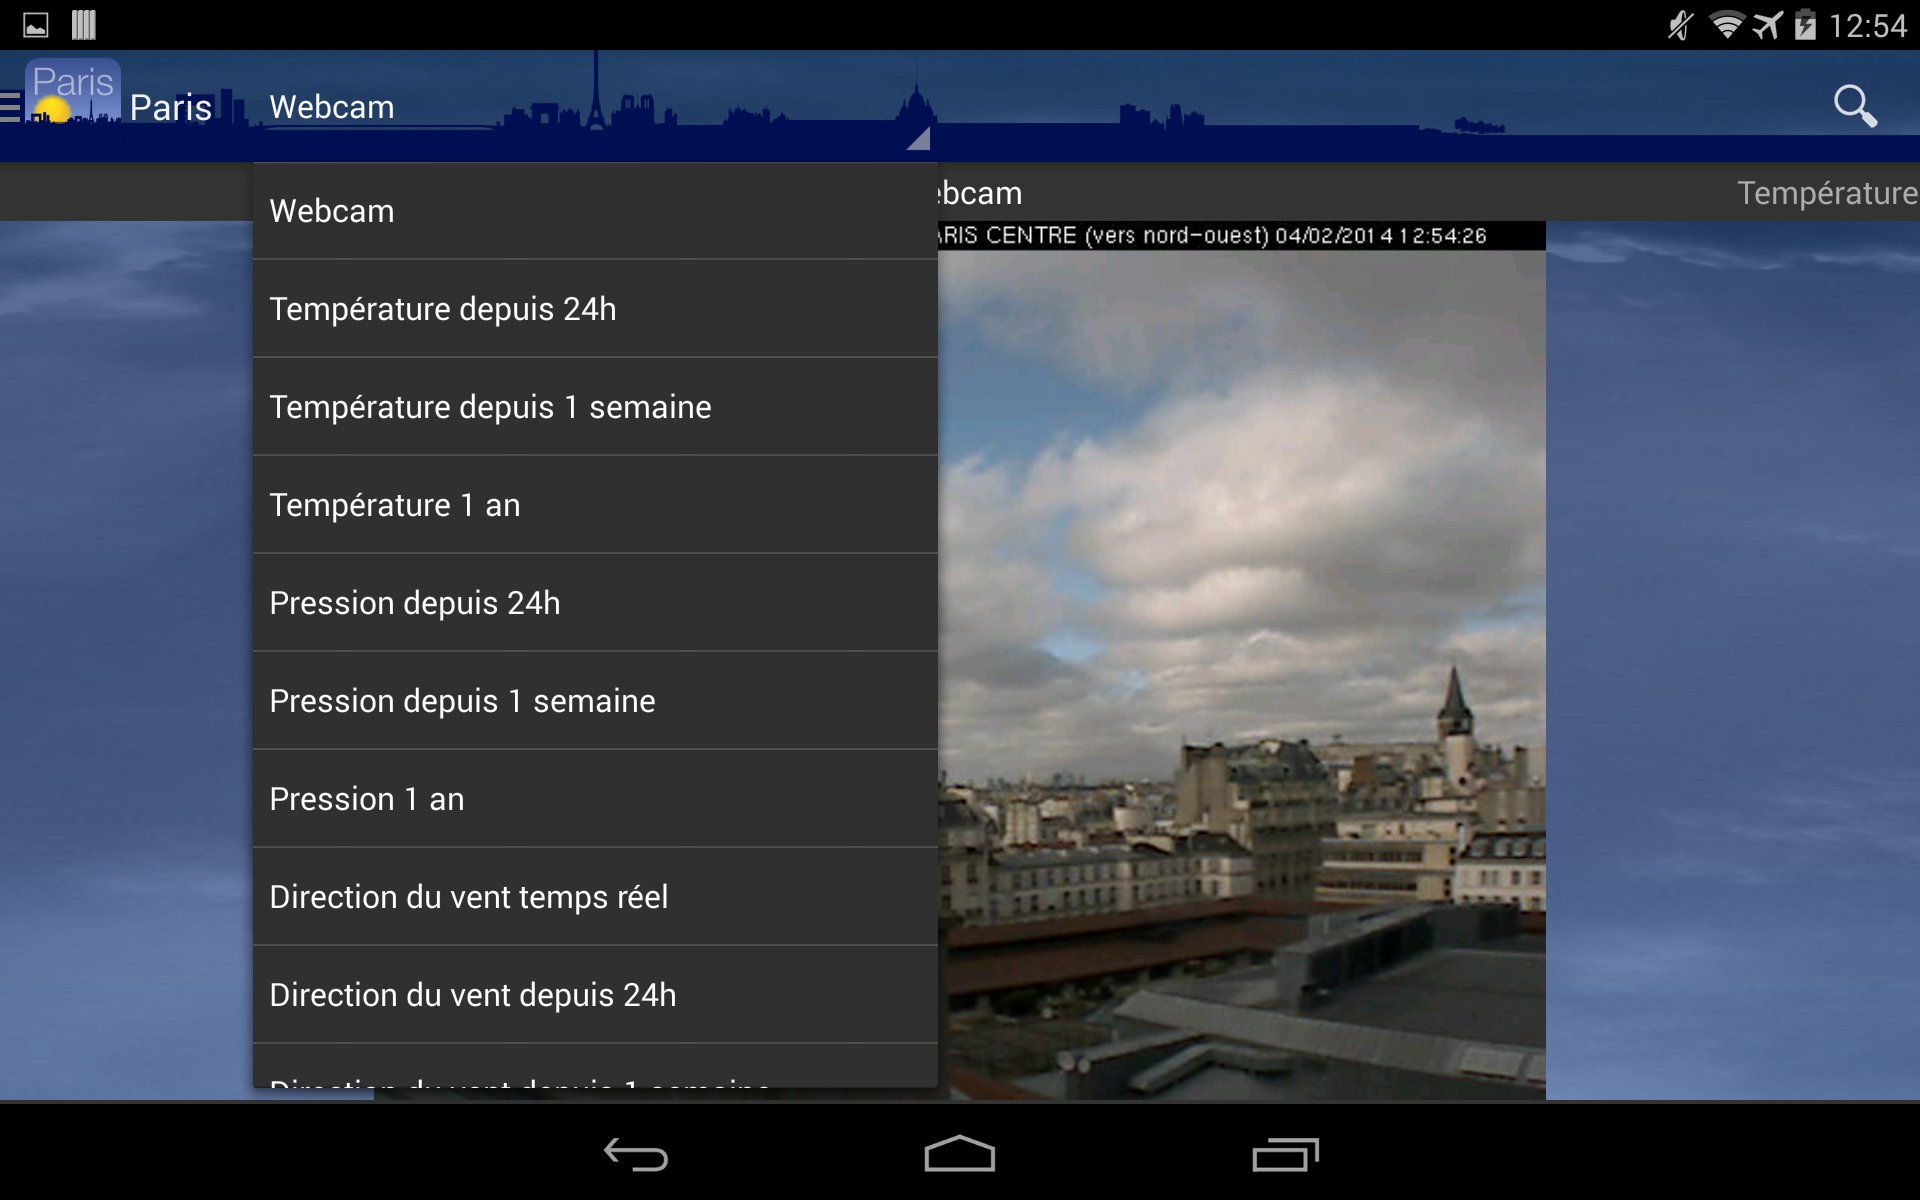Switch to the Température tab
The image size is (1920, 1200).
point(1827,192)
